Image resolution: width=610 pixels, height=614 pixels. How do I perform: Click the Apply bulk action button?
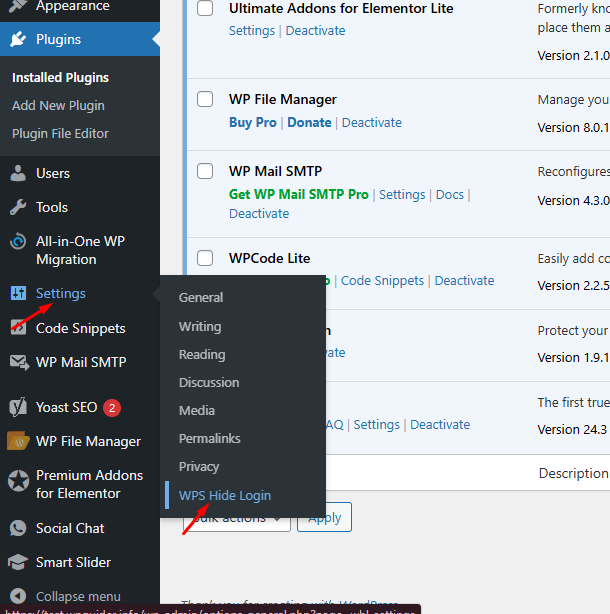[324, 517]
